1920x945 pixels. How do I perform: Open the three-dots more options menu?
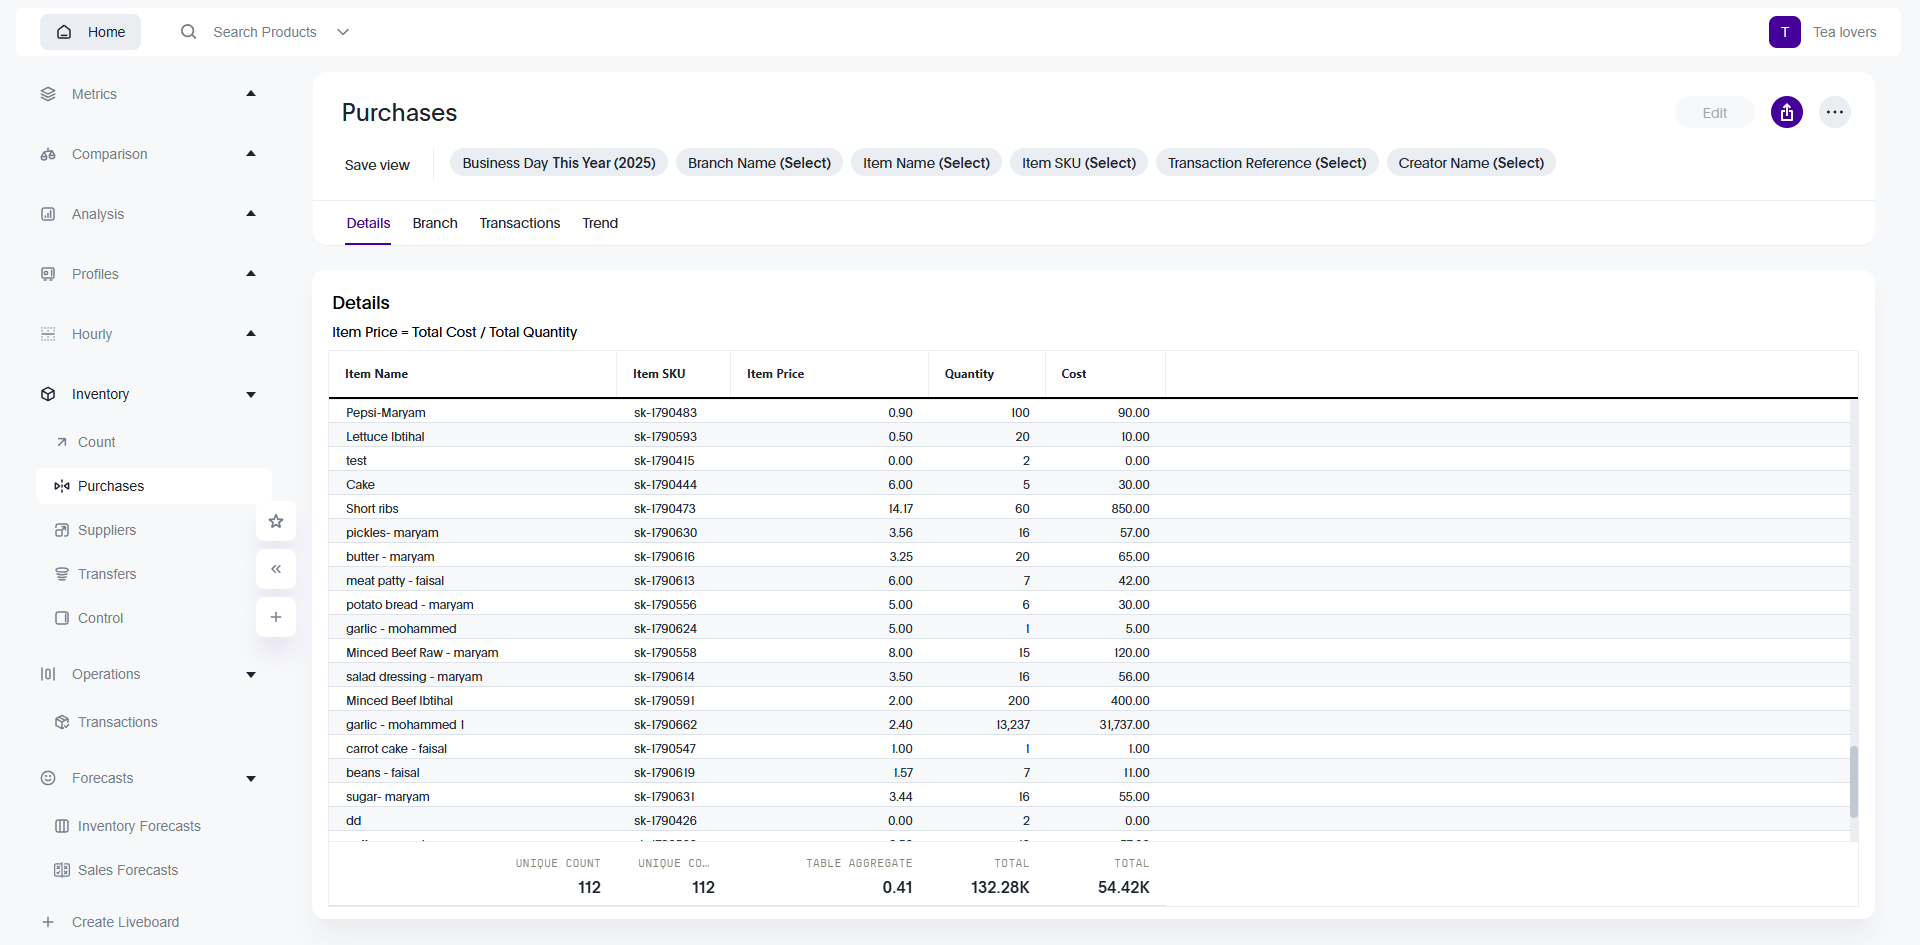(x=1834, y=112)
